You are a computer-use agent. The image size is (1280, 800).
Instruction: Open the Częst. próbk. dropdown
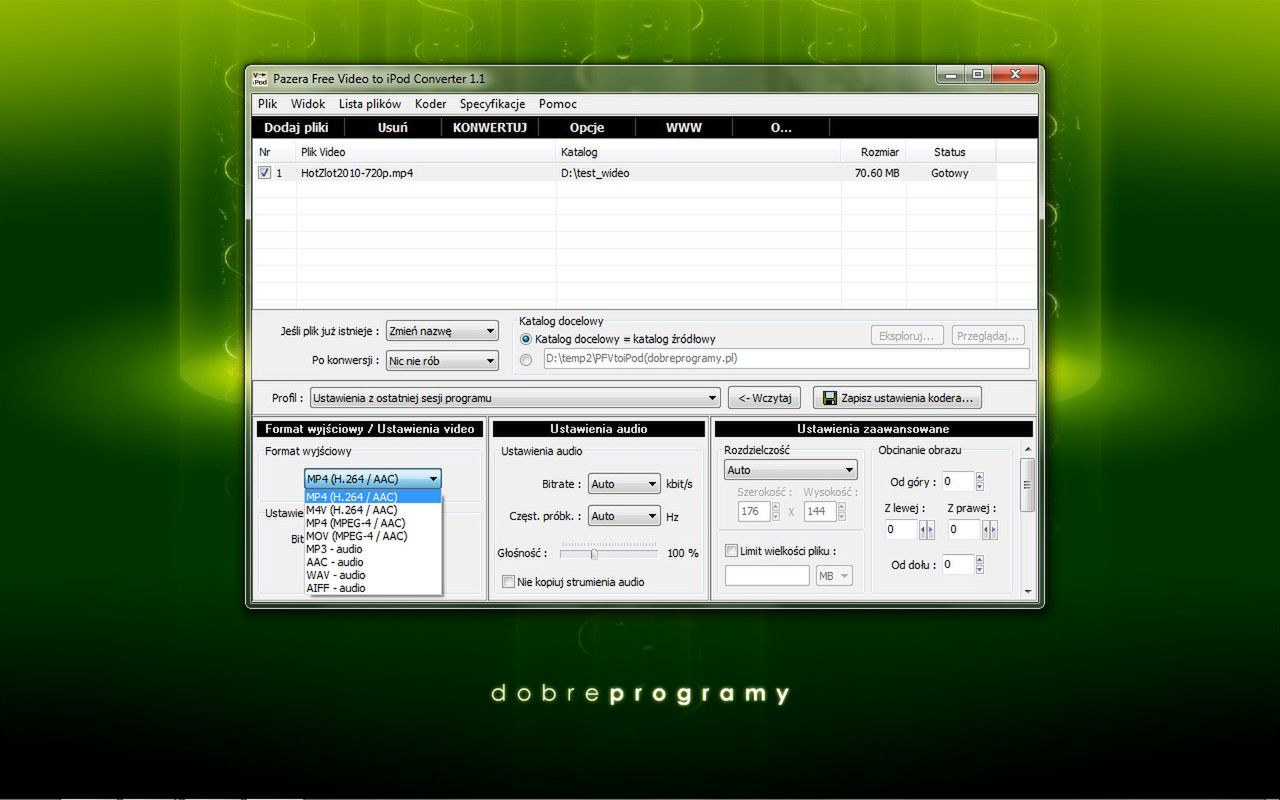point(624,516)
